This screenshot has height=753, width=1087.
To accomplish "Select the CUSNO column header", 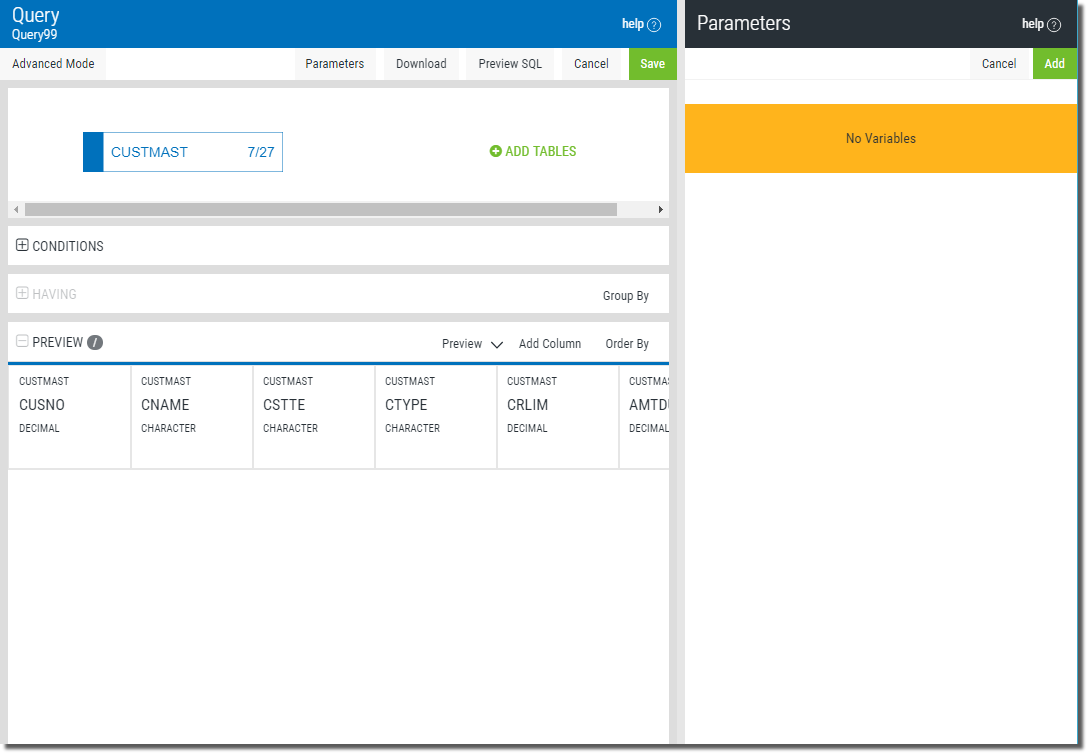I will tap(69, 417).
